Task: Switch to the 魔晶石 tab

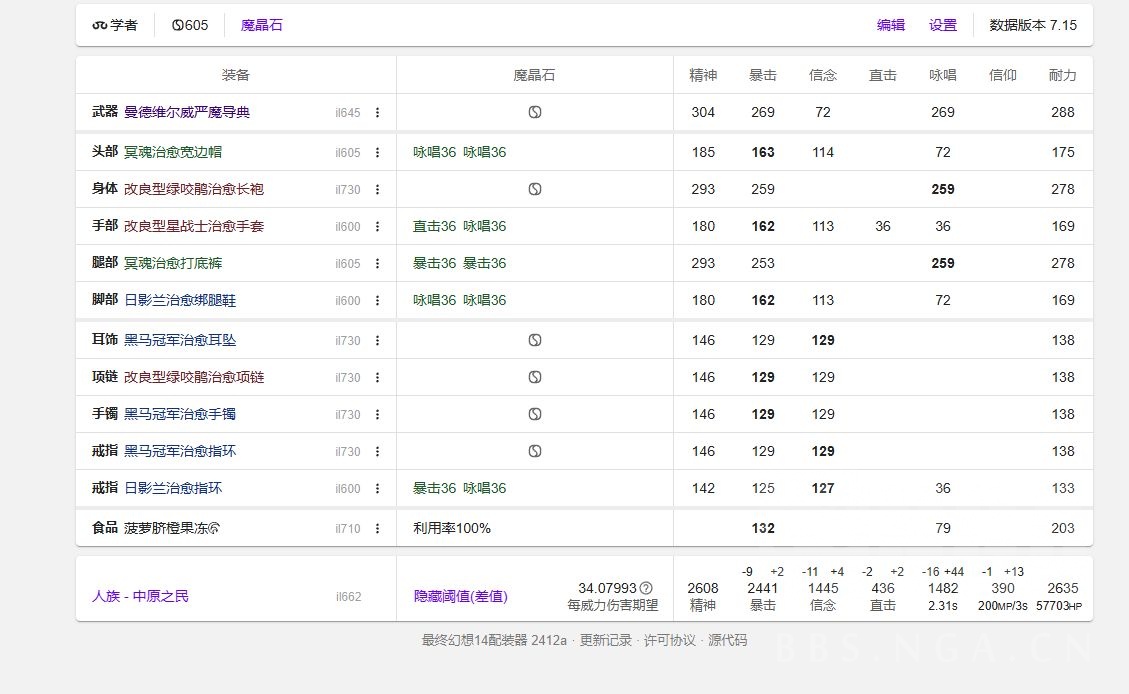Action: (261, 25)
